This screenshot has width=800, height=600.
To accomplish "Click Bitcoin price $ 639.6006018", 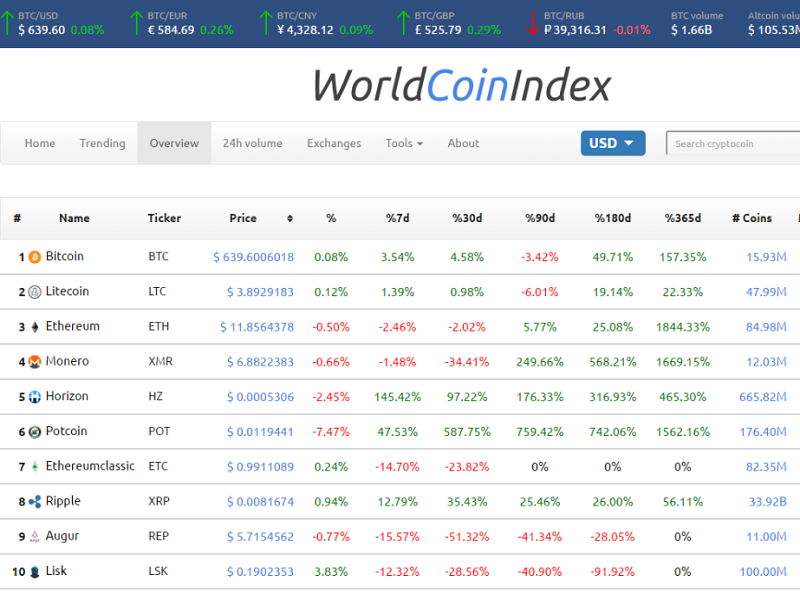I will coord(254,257).
